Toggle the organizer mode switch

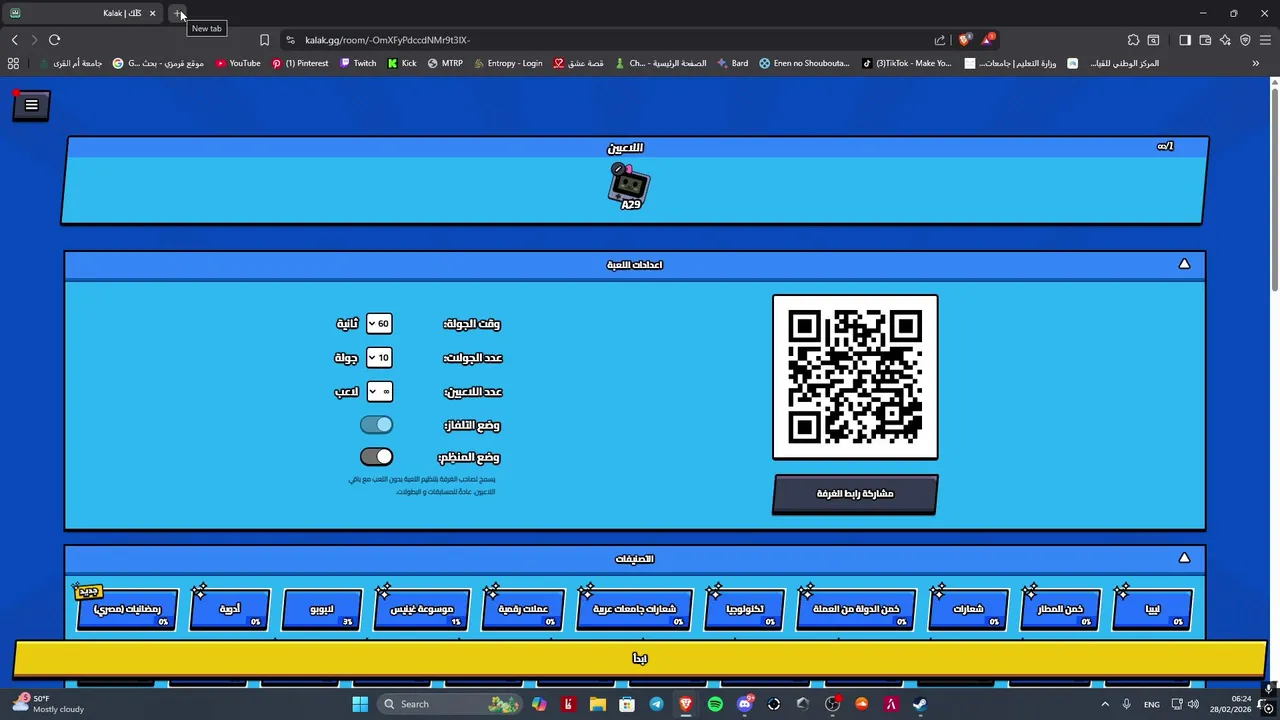377,457
